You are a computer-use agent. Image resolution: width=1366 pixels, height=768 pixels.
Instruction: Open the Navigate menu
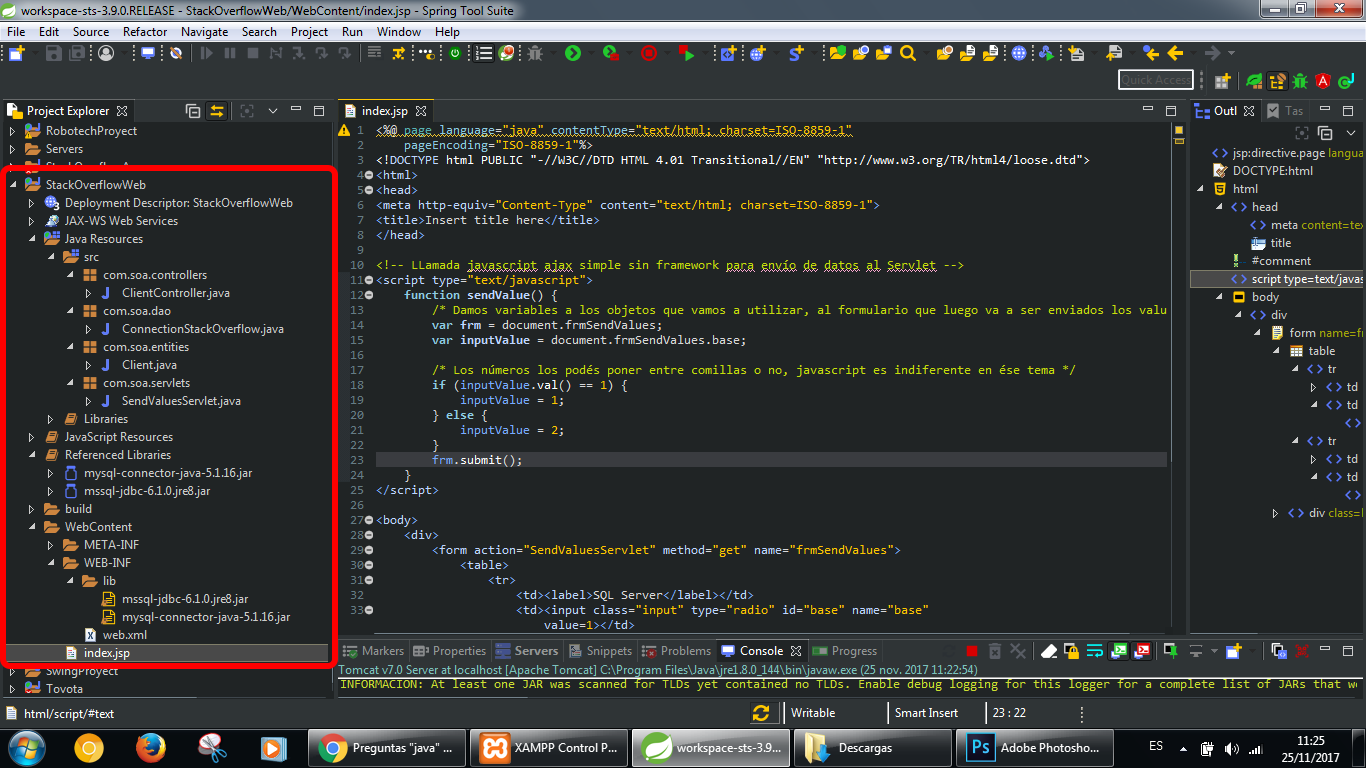(205, 31)
